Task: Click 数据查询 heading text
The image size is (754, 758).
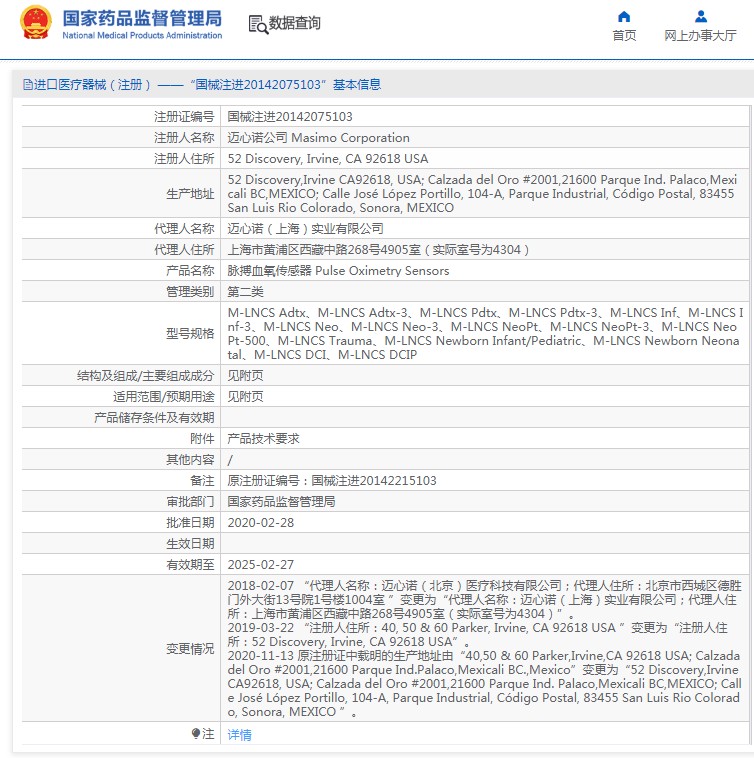Action: click(294, 23)
